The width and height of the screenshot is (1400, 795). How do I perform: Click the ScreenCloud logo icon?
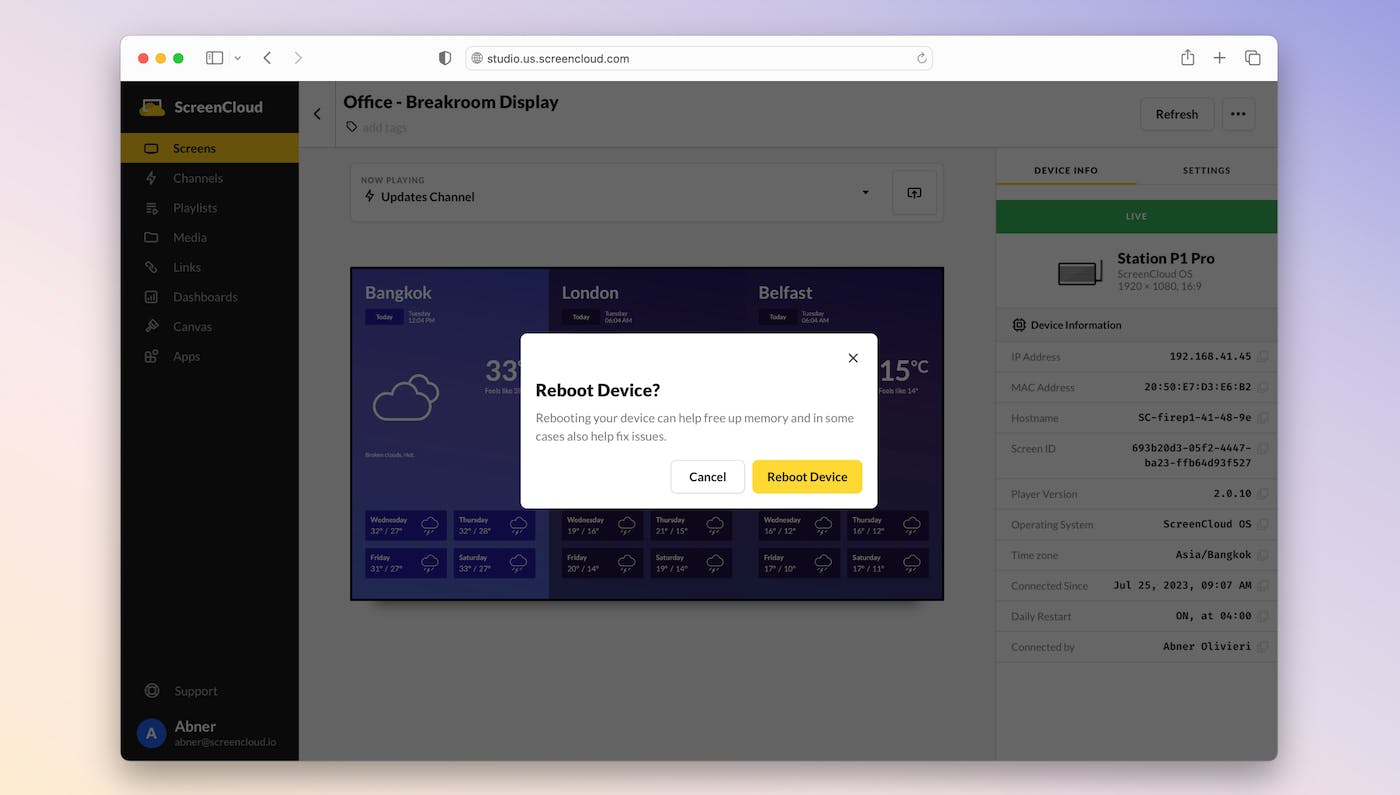(151, 107)
